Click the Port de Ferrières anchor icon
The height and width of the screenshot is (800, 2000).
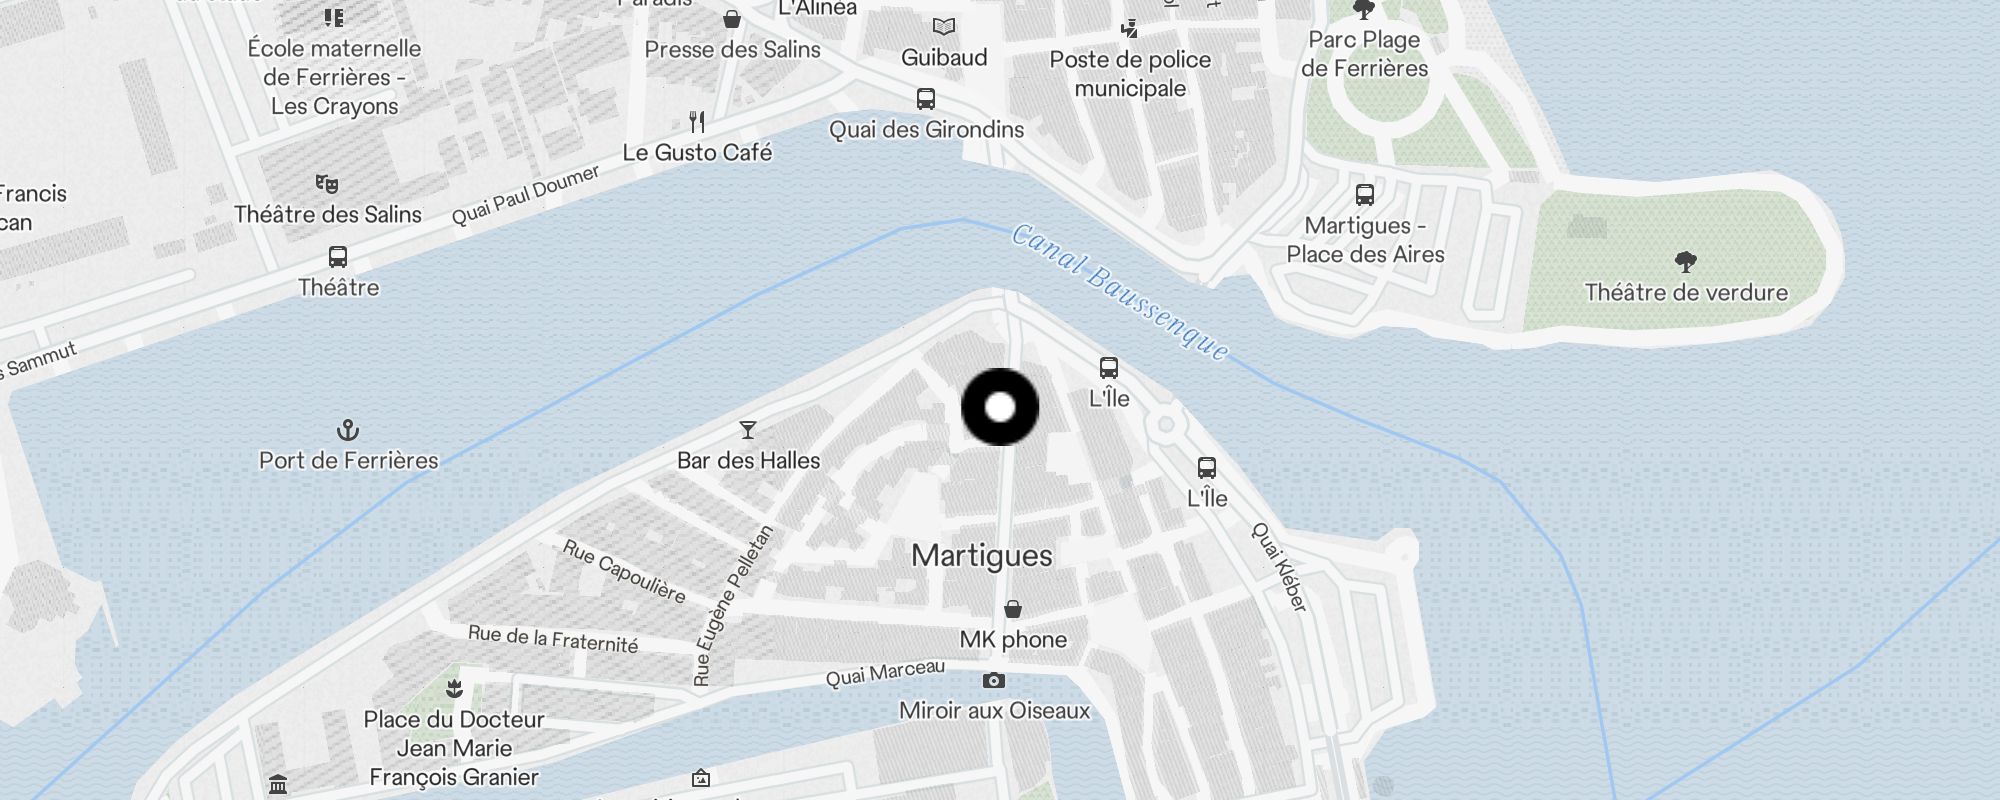pyautogui.click(x=347, y=430)
